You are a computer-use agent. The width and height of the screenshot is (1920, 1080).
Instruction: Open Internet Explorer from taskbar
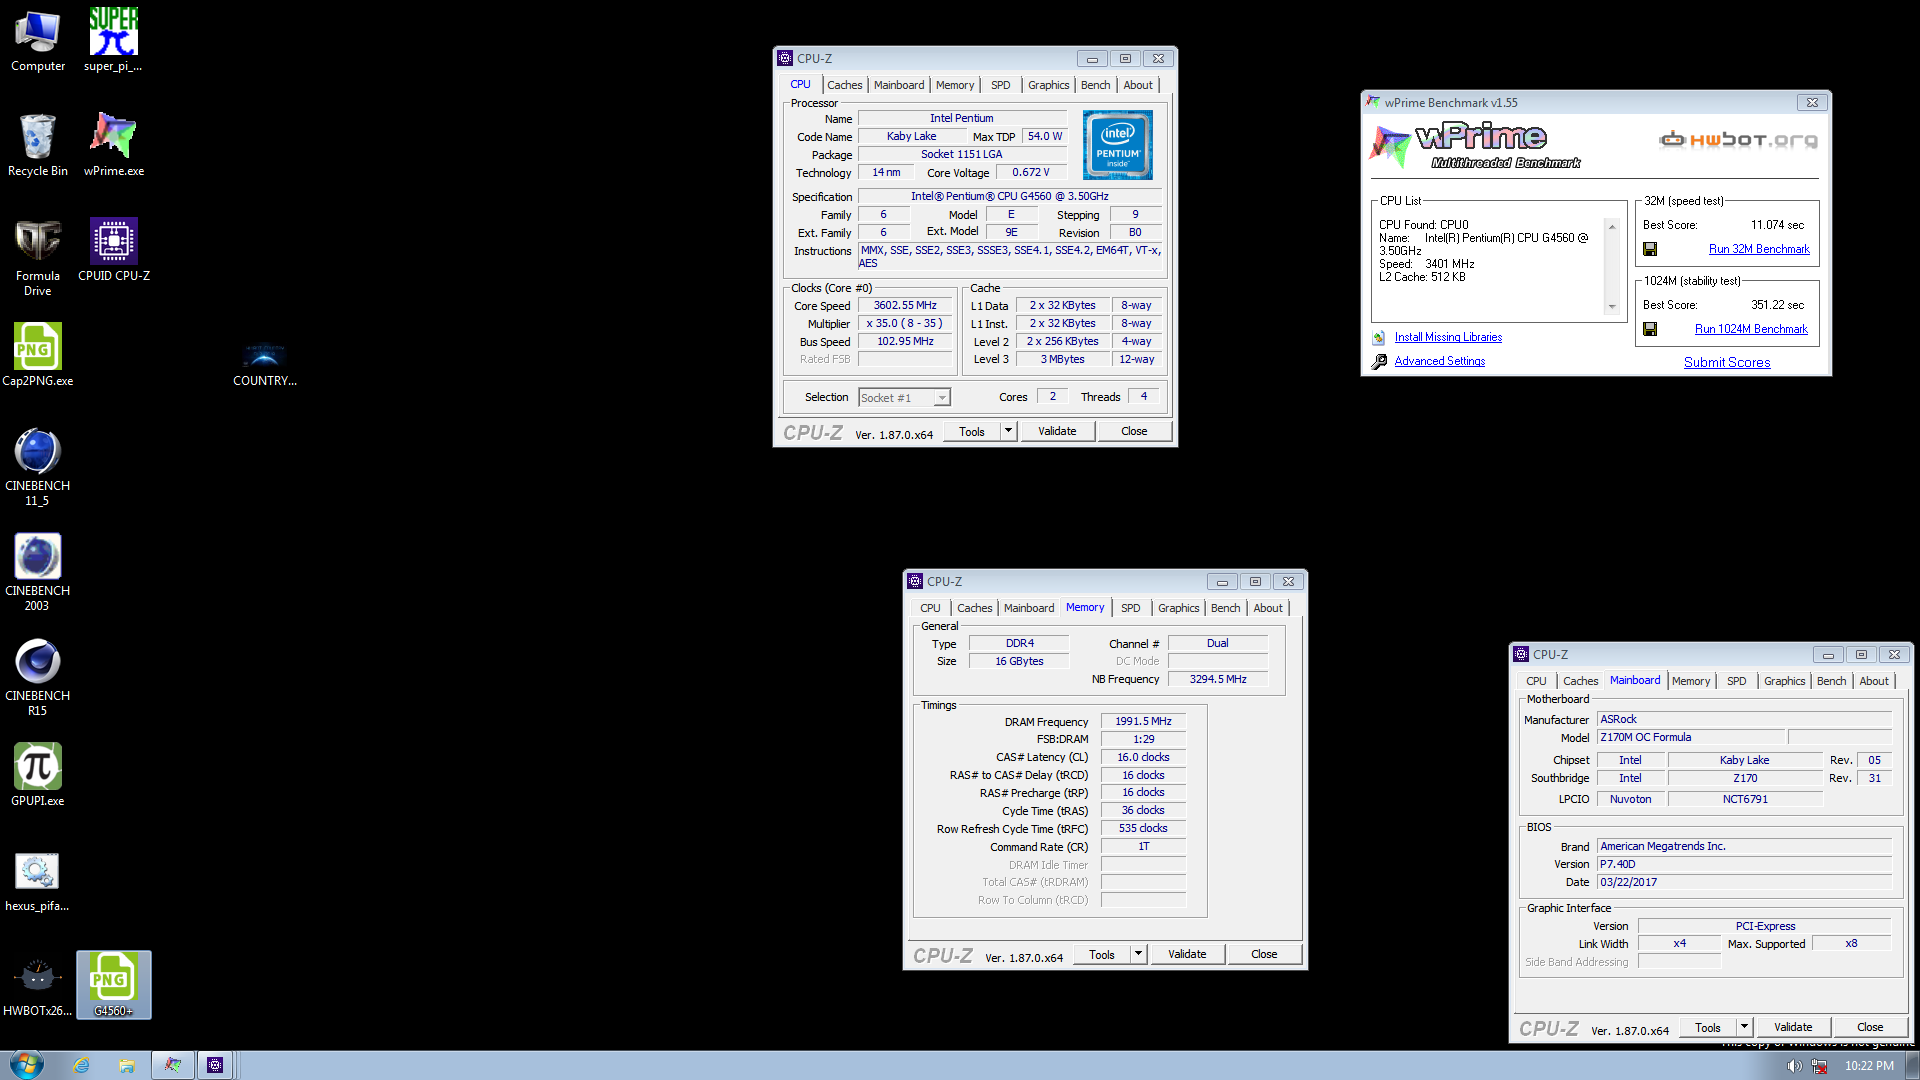82,1066
